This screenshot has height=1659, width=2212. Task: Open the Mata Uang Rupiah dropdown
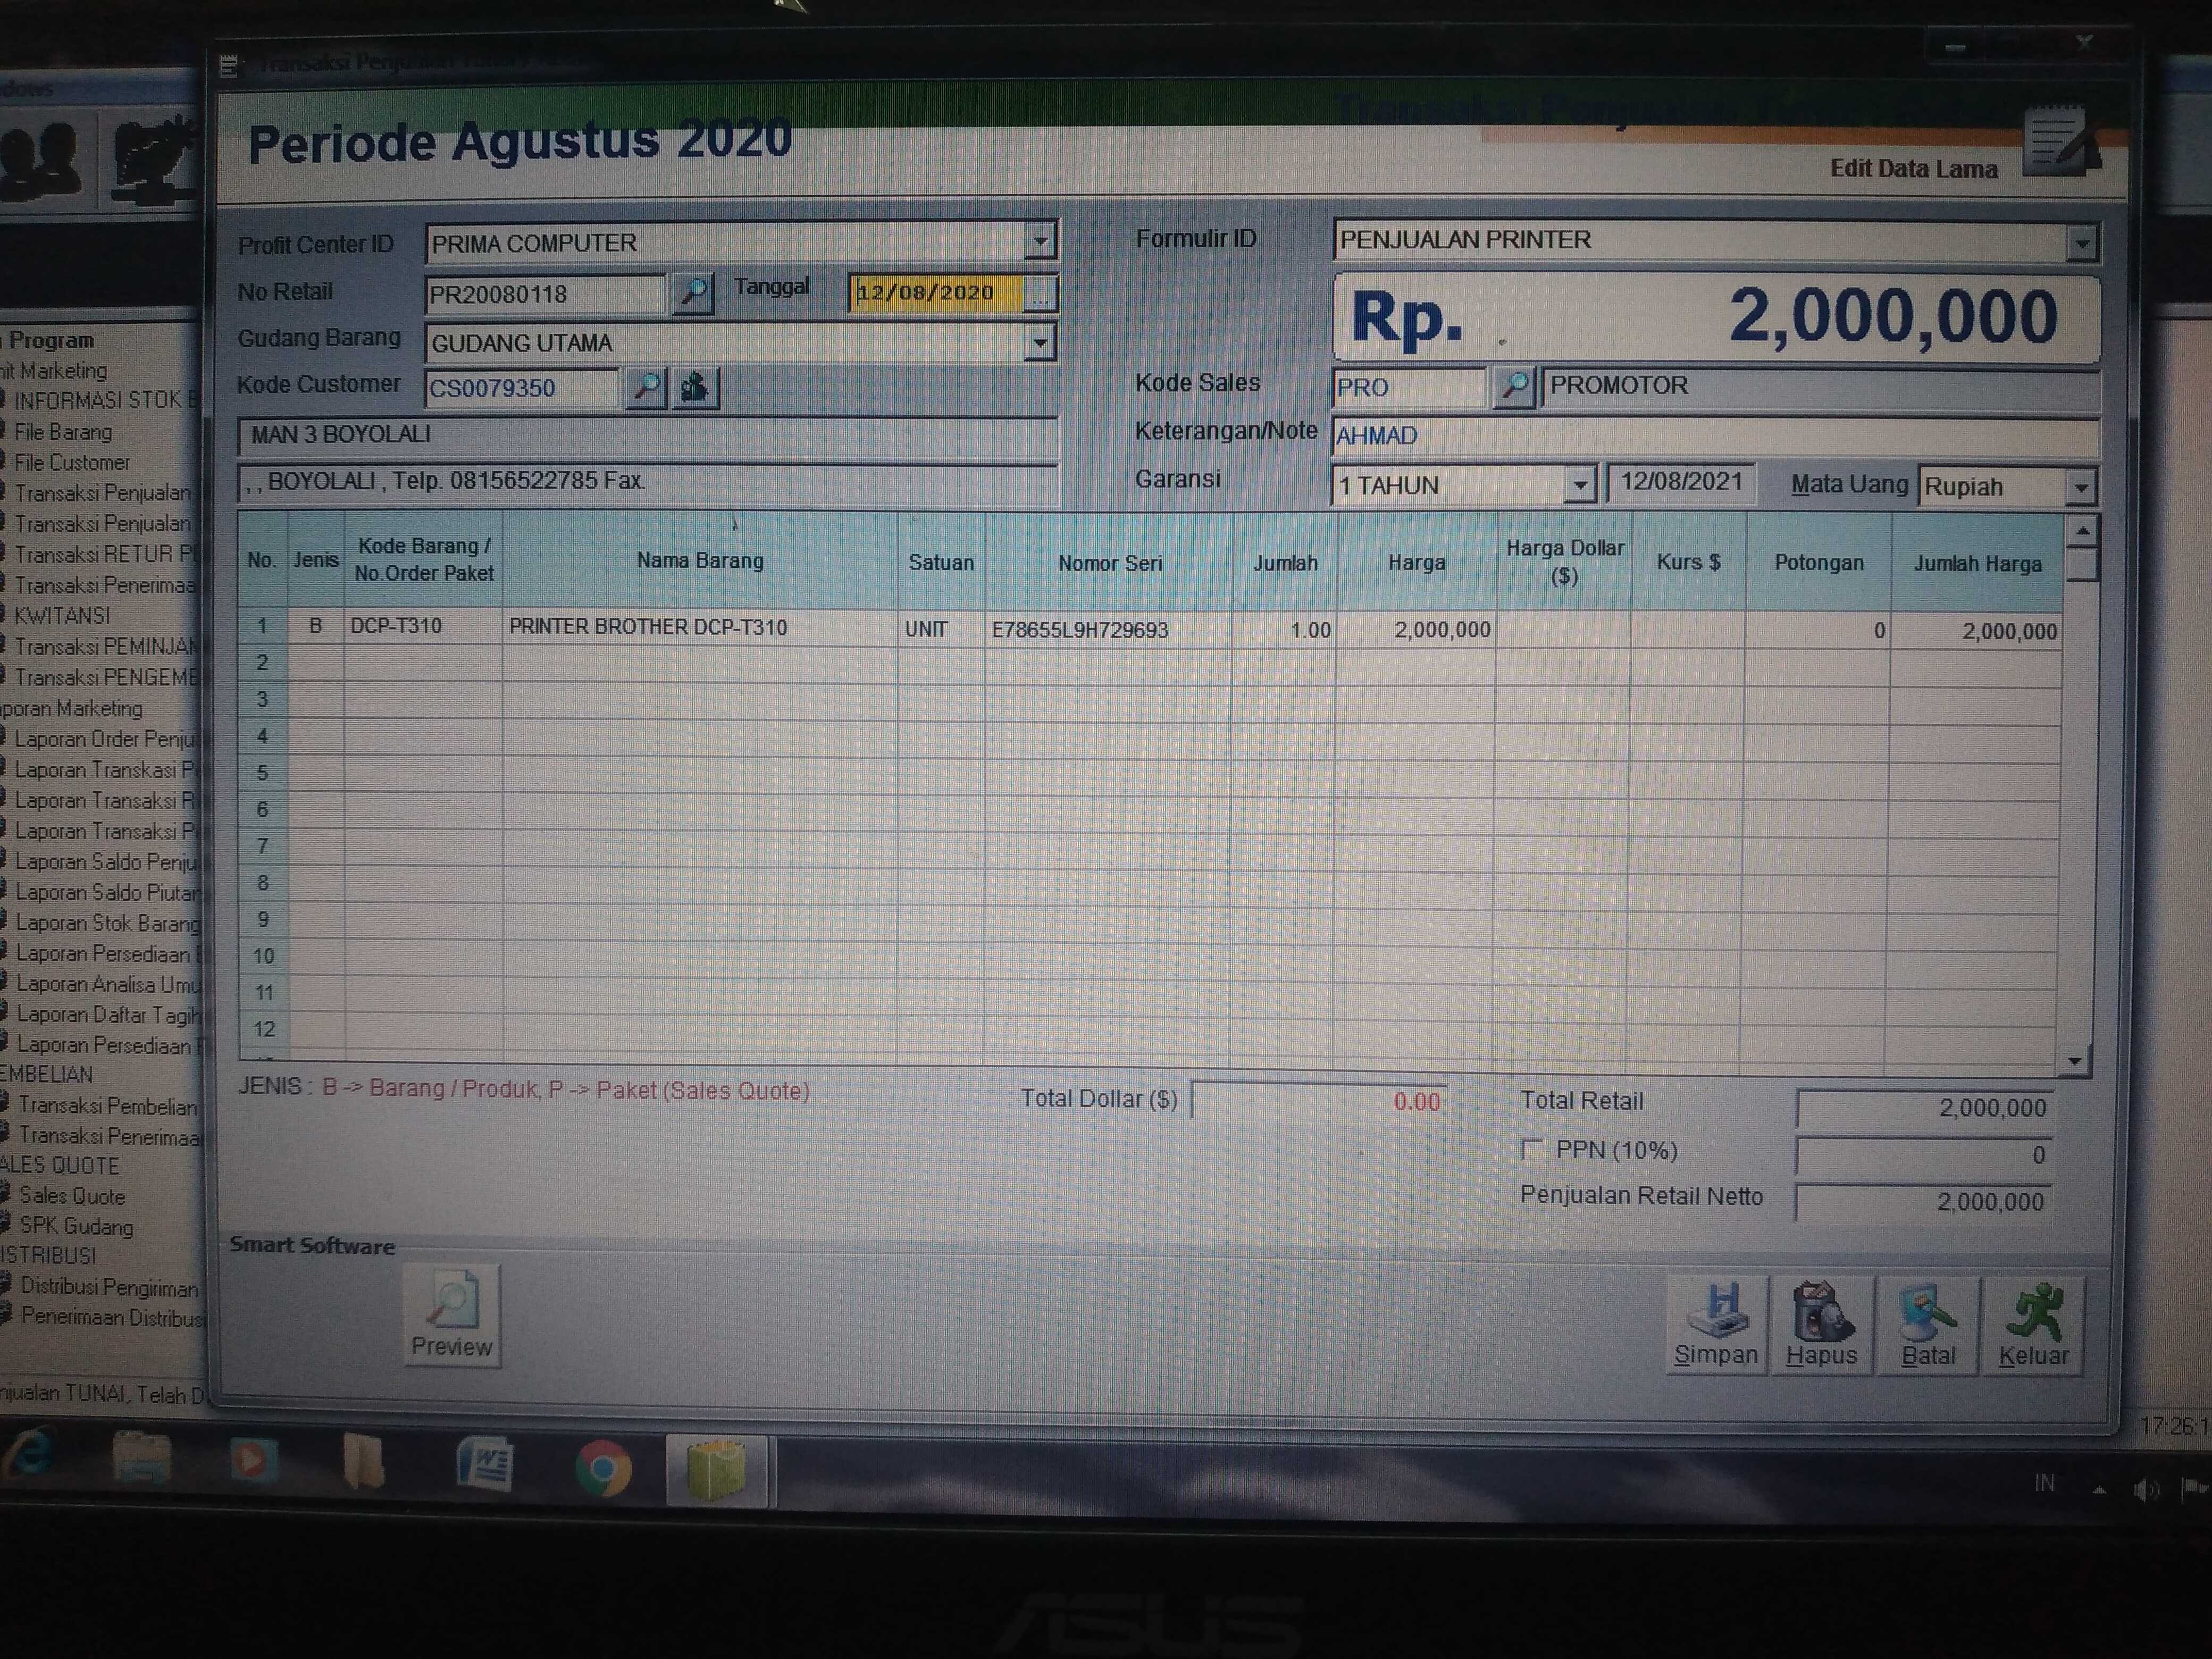pyautogui.click(x=2080, y=488)
